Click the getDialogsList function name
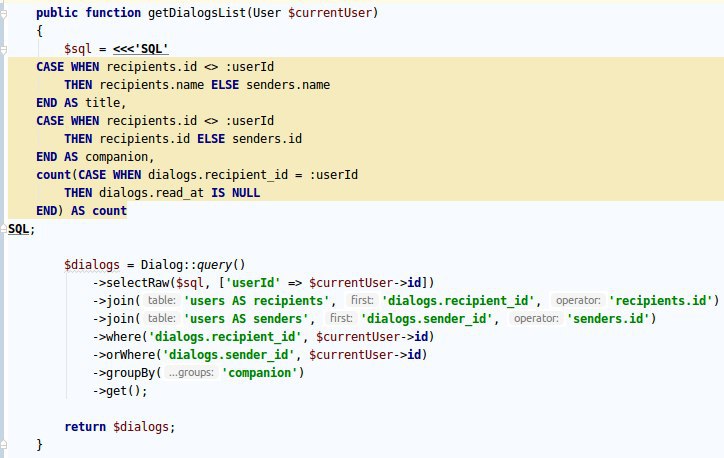724x458 pixels. click(197, 13)
